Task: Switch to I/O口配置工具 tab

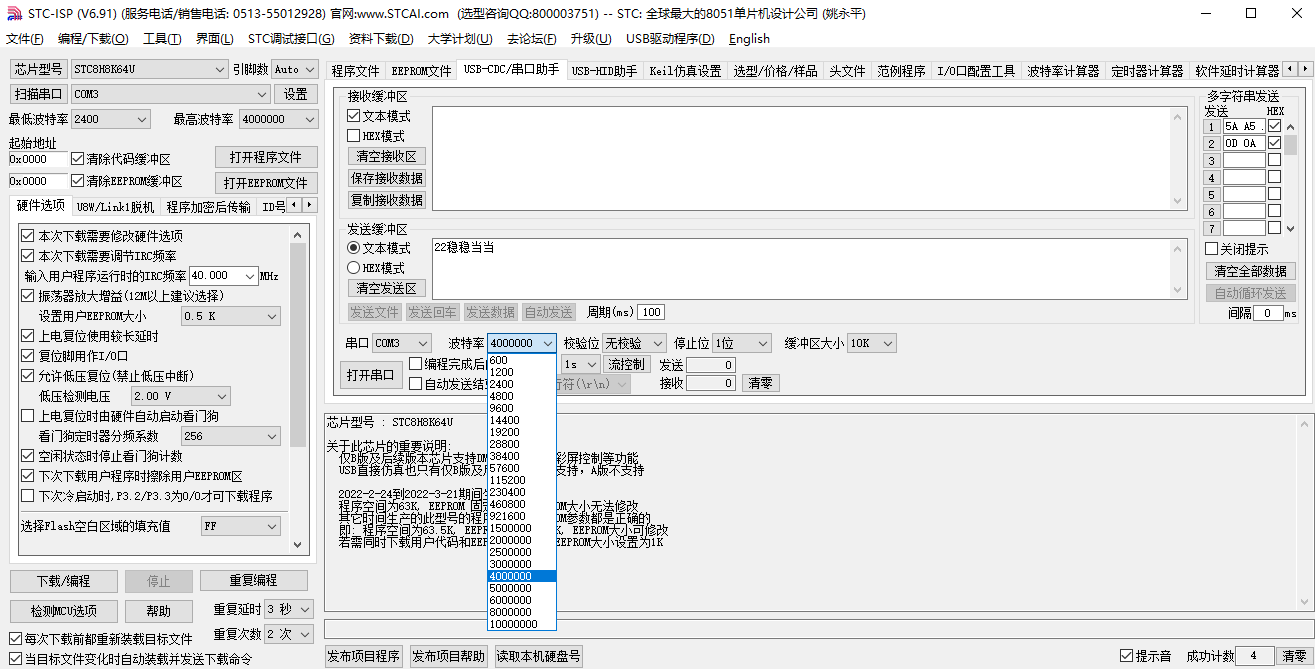Action: coord(976,71)
